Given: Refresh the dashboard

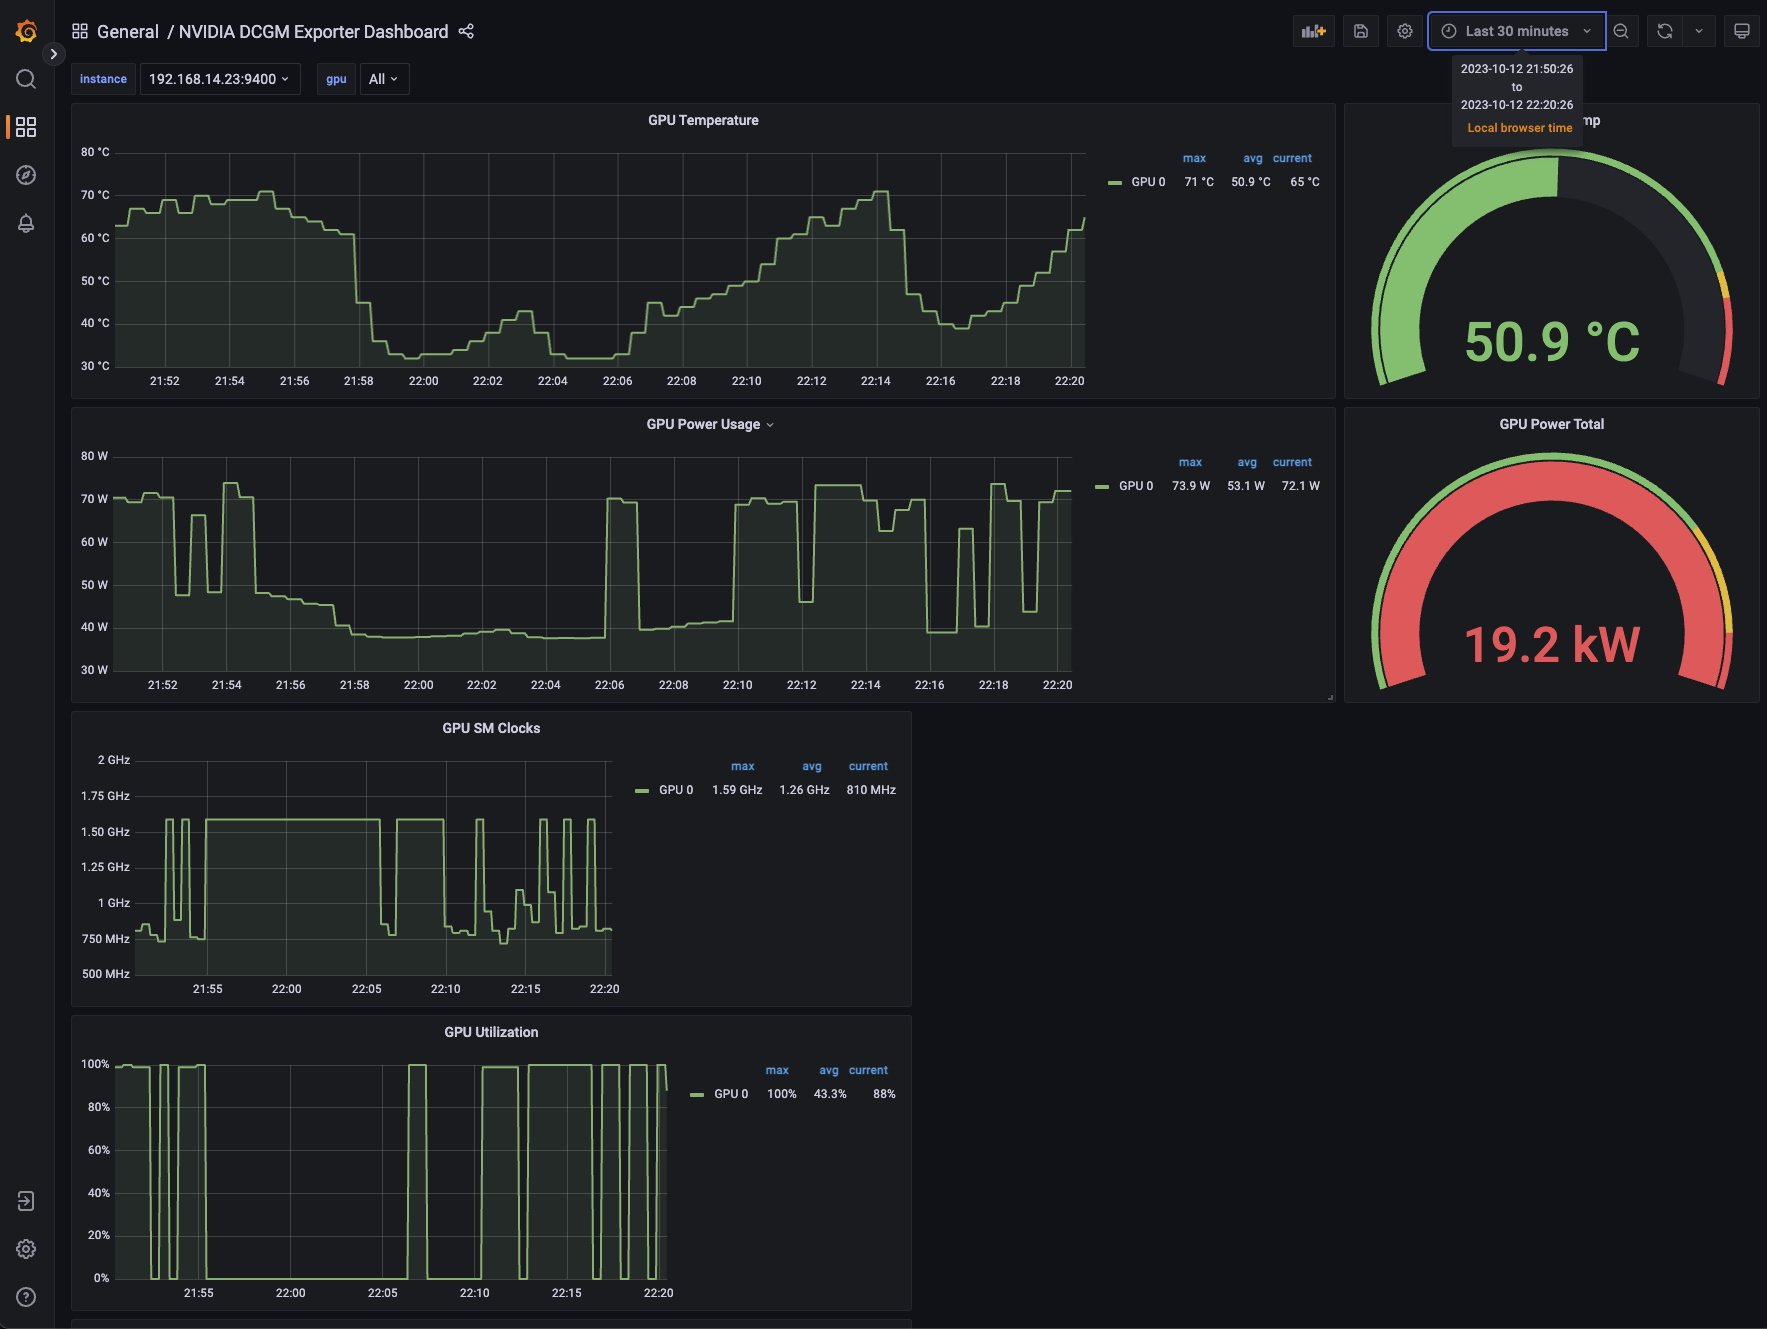Looking at the screenshot, I should (1665, 31).
